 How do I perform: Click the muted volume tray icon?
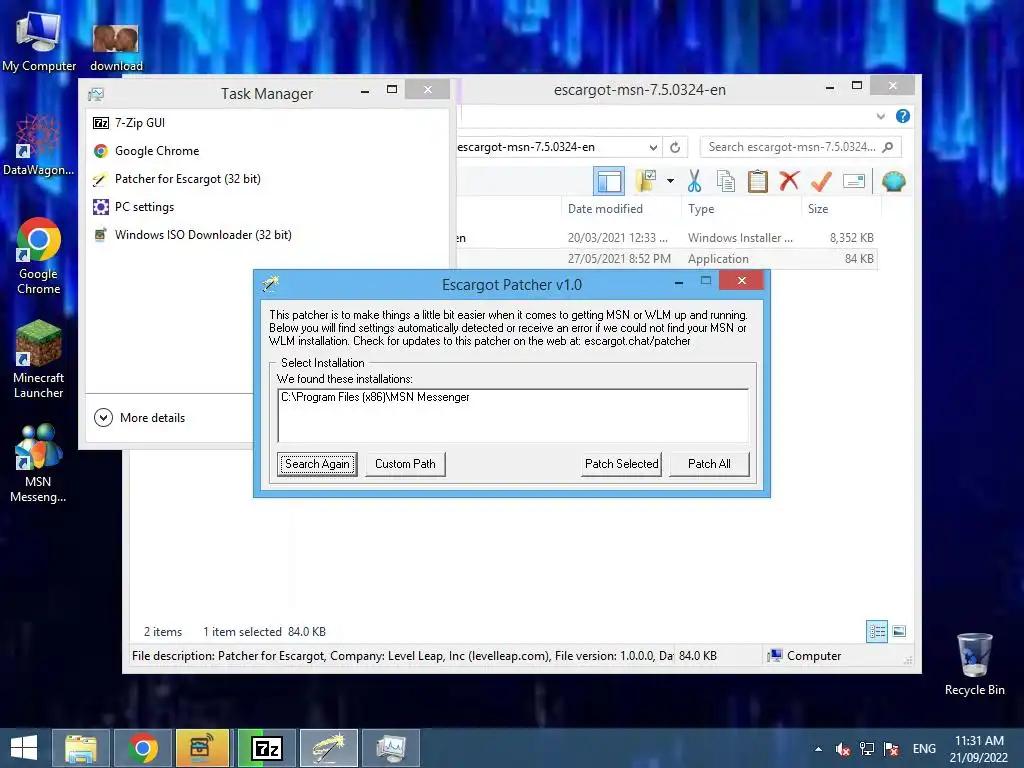842,749
